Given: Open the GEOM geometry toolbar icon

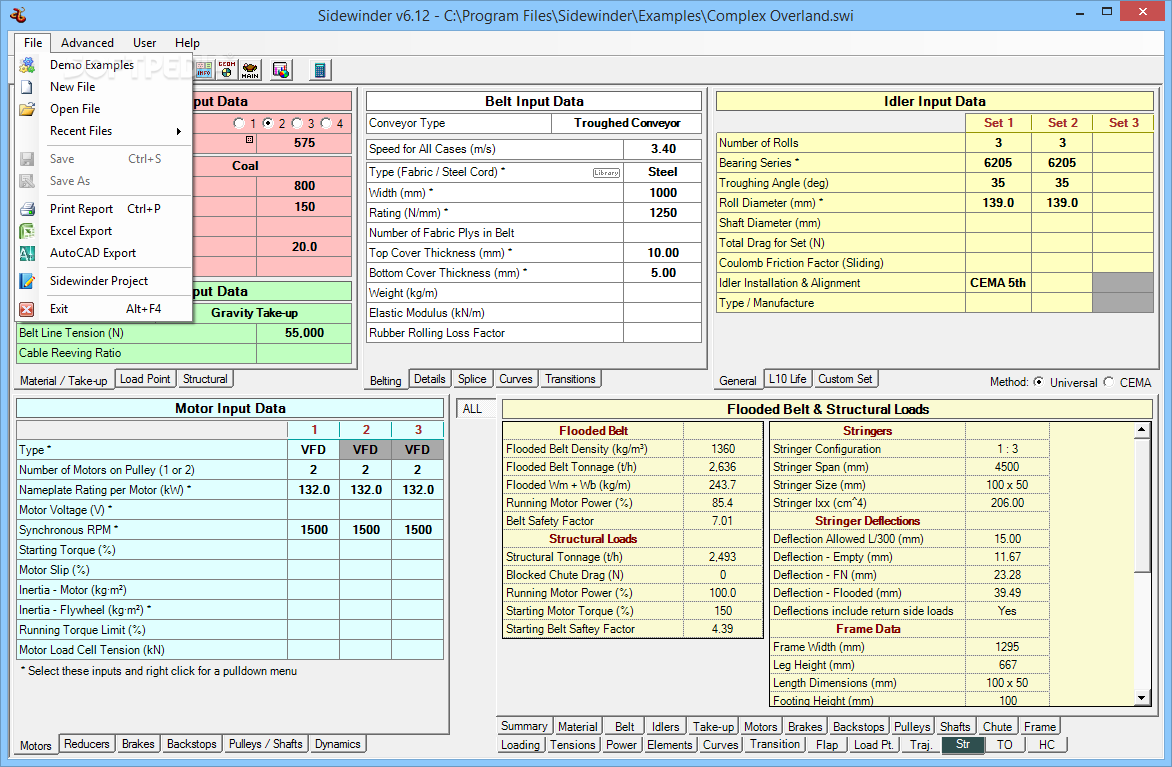Looking at the screenshot, I should click(x=226, y=70).
